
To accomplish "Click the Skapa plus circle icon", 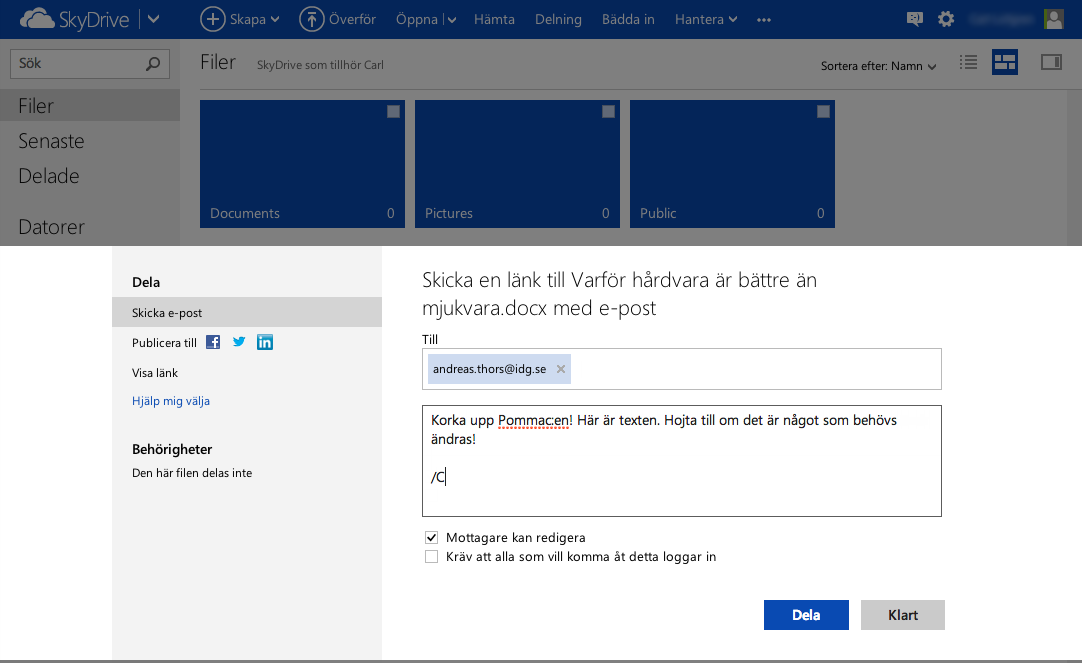I will [x=213, y=19].
